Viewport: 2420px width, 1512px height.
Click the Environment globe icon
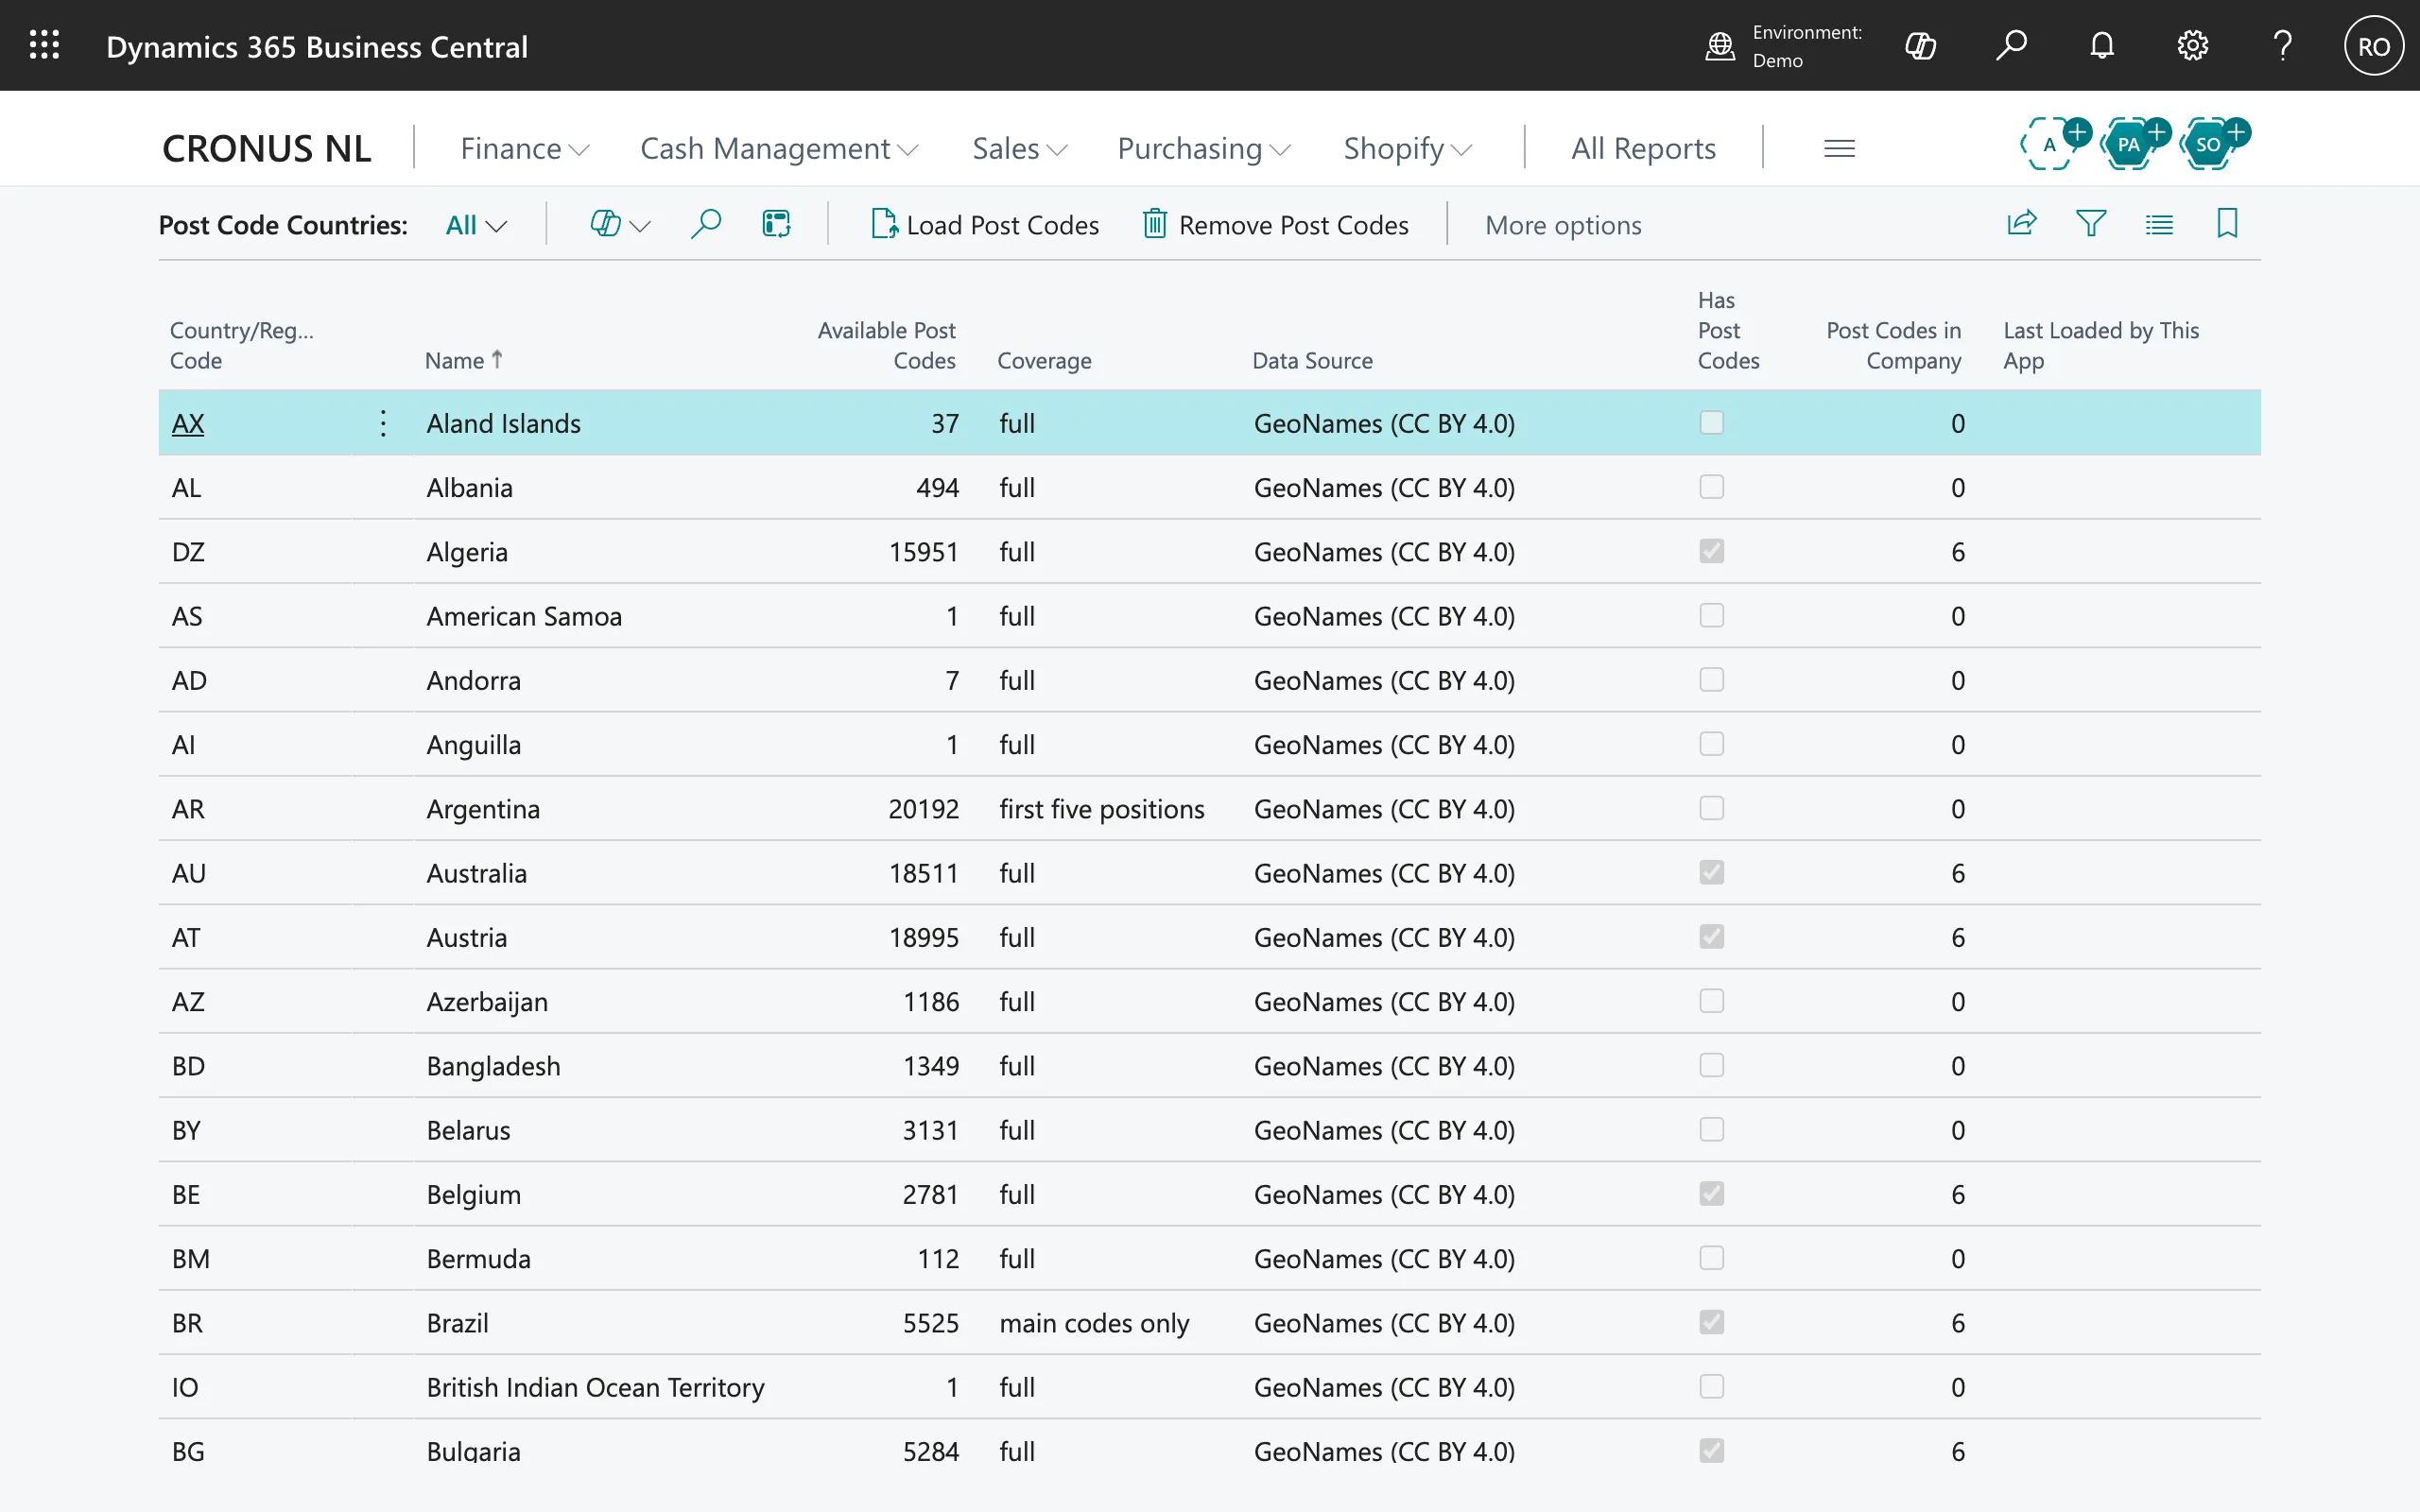[x=1719, y=46]
